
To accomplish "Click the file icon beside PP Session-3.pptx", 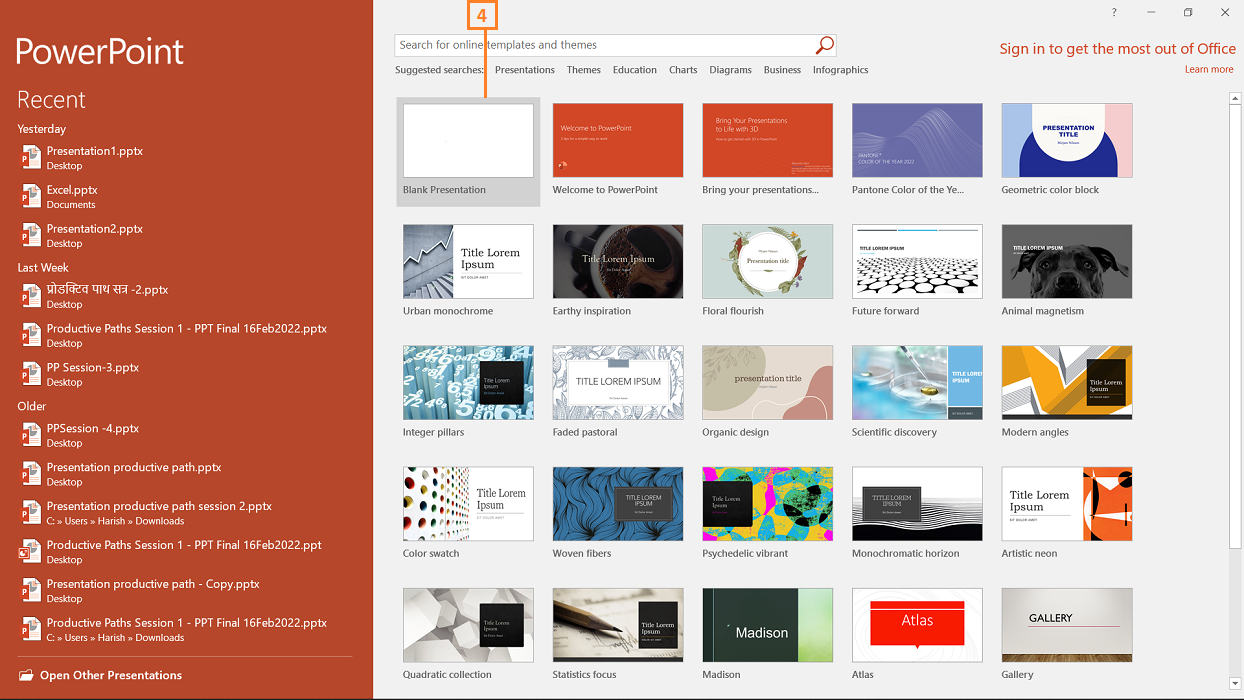I will [30, 374].
